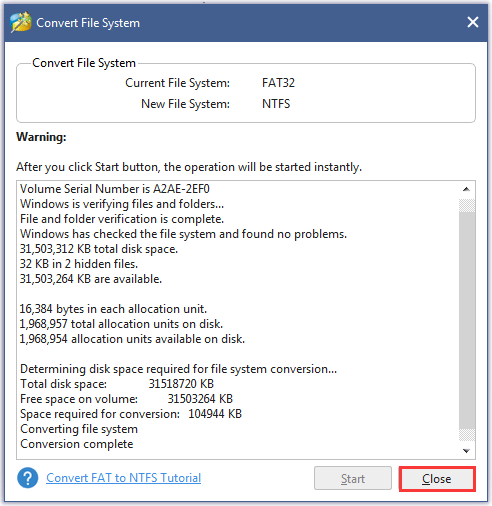Click the '16,384 bytes in each allocation unit' line

[x=113, y=309]
